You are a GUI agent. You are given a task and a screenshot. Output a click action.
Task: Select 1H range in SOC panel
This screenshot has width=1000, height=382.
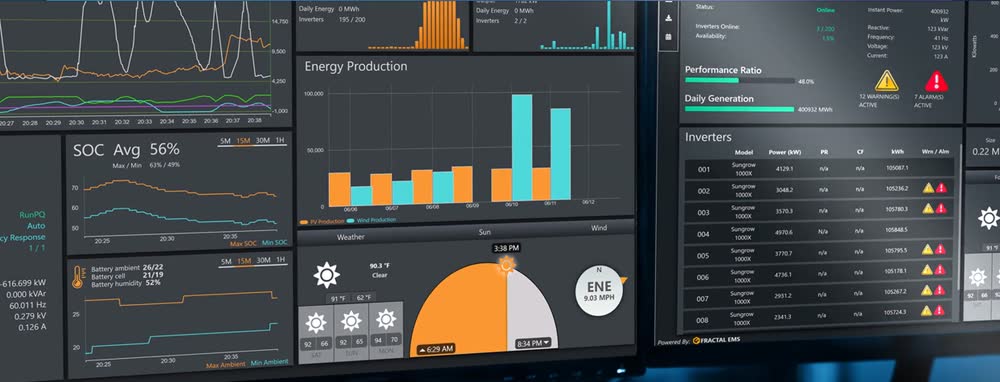280,141
